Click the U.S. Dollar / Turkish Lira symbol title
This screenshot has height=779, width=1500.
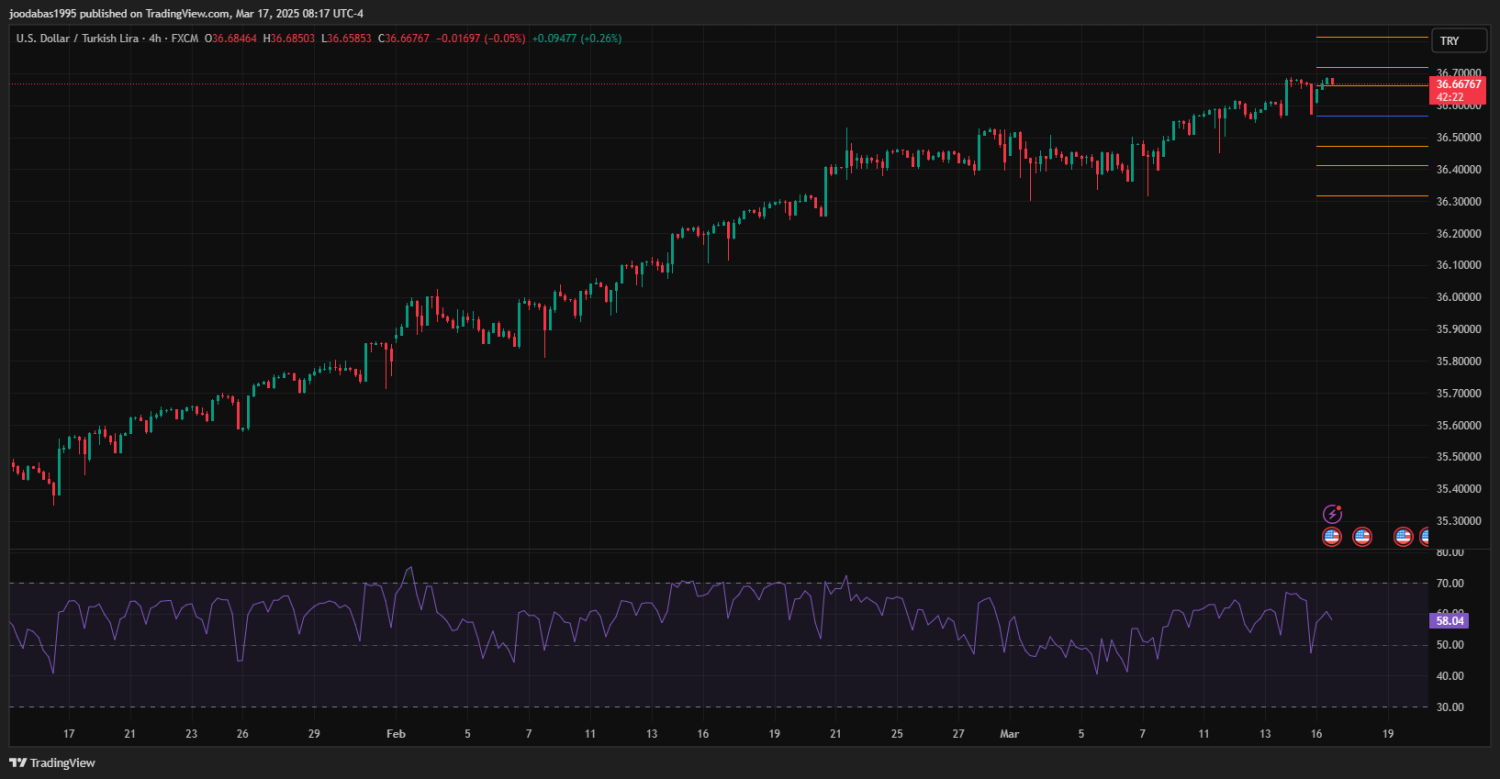(77, 38)
